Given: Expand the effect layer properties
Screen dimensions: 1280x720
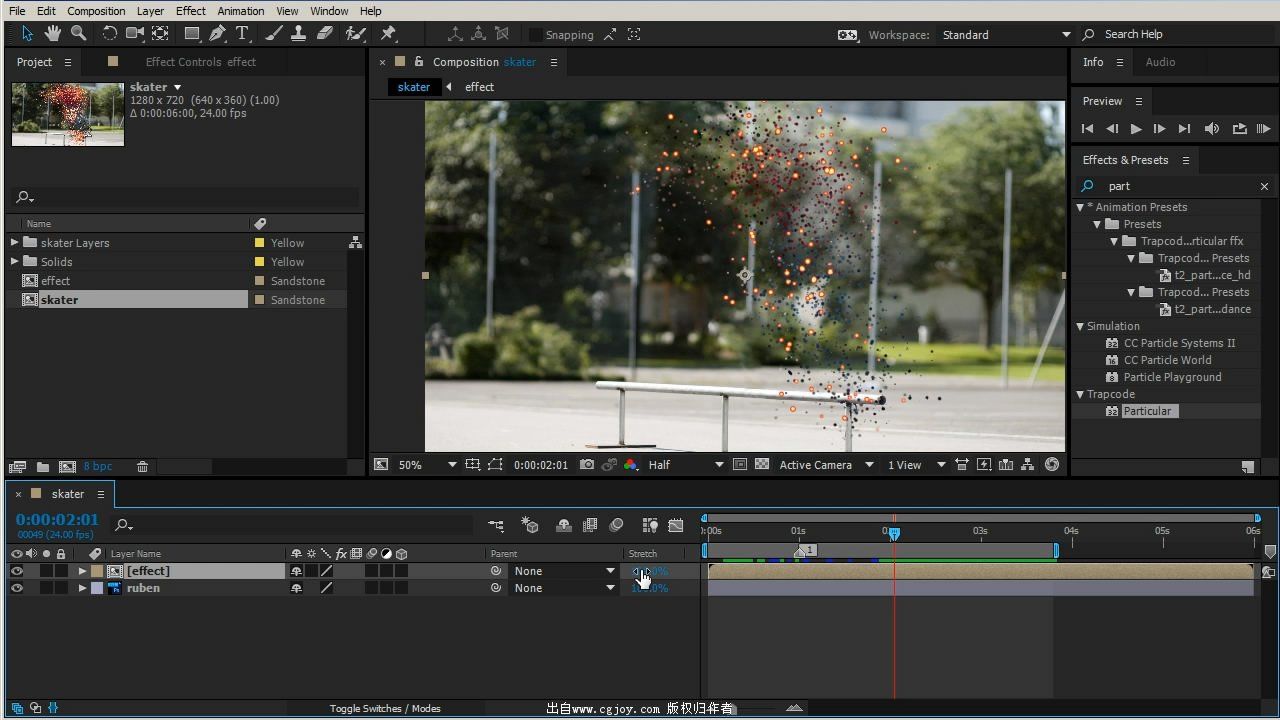Looking at the screenshot, I should pos(82,571).
